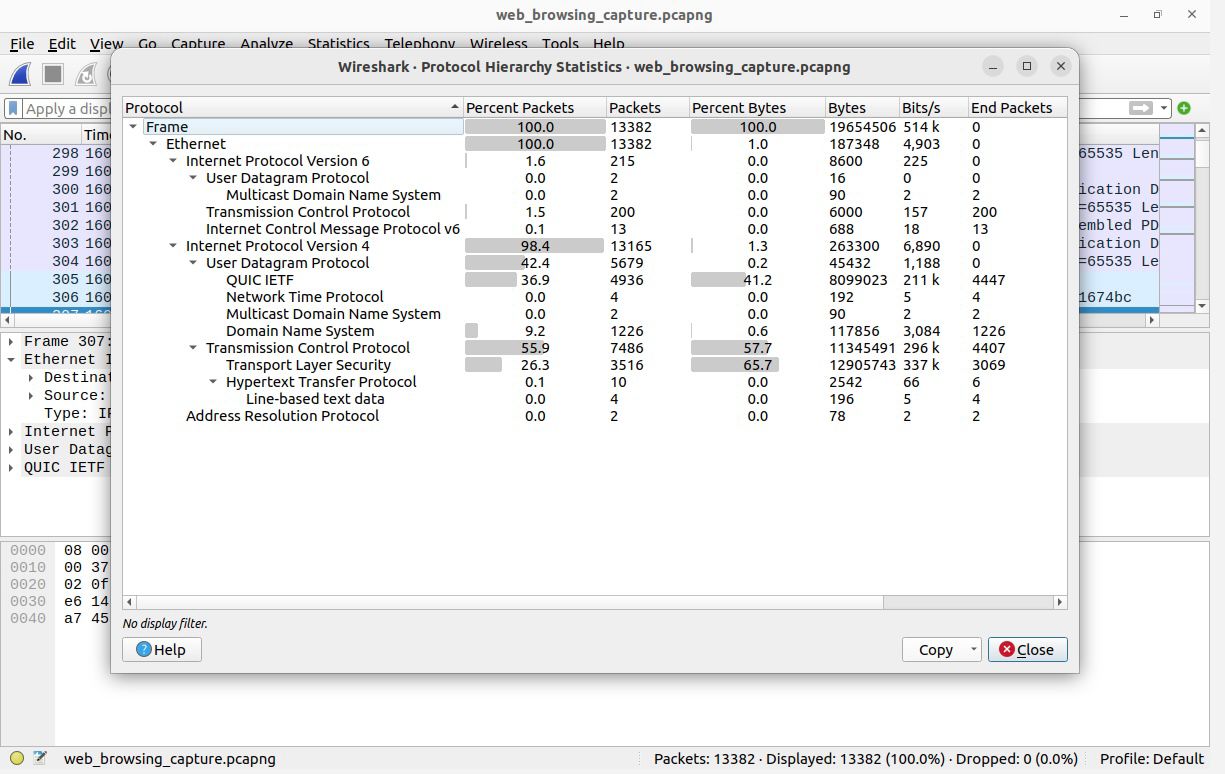Sort by End Packets column header
The height and width of the screenshot is (774, 1225).
(1017, 107)
